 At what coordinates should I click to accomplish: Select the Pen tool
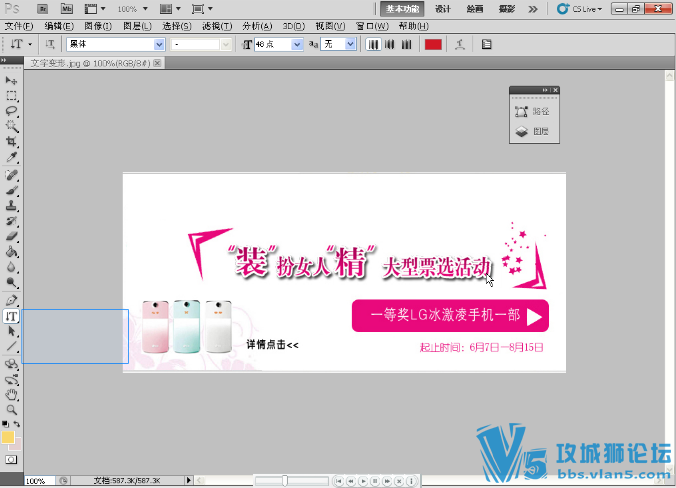pos(11,300)
